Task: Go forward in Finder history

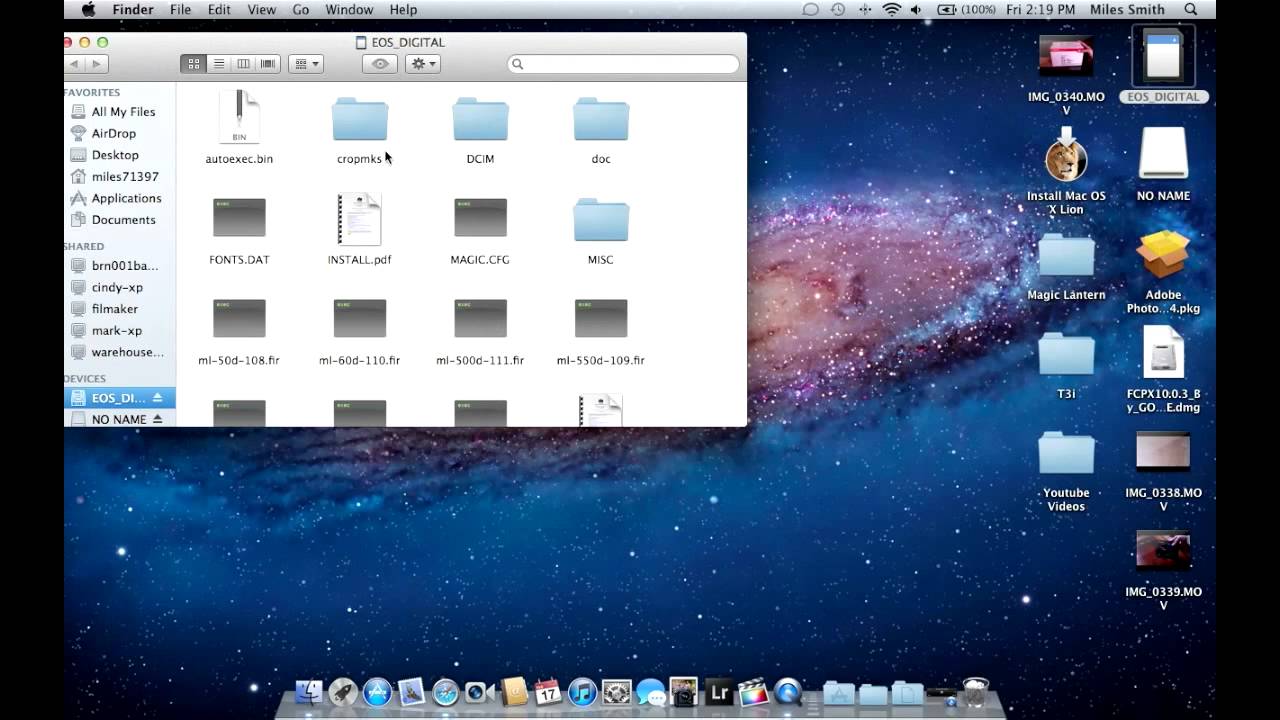Action: (97, 63)
